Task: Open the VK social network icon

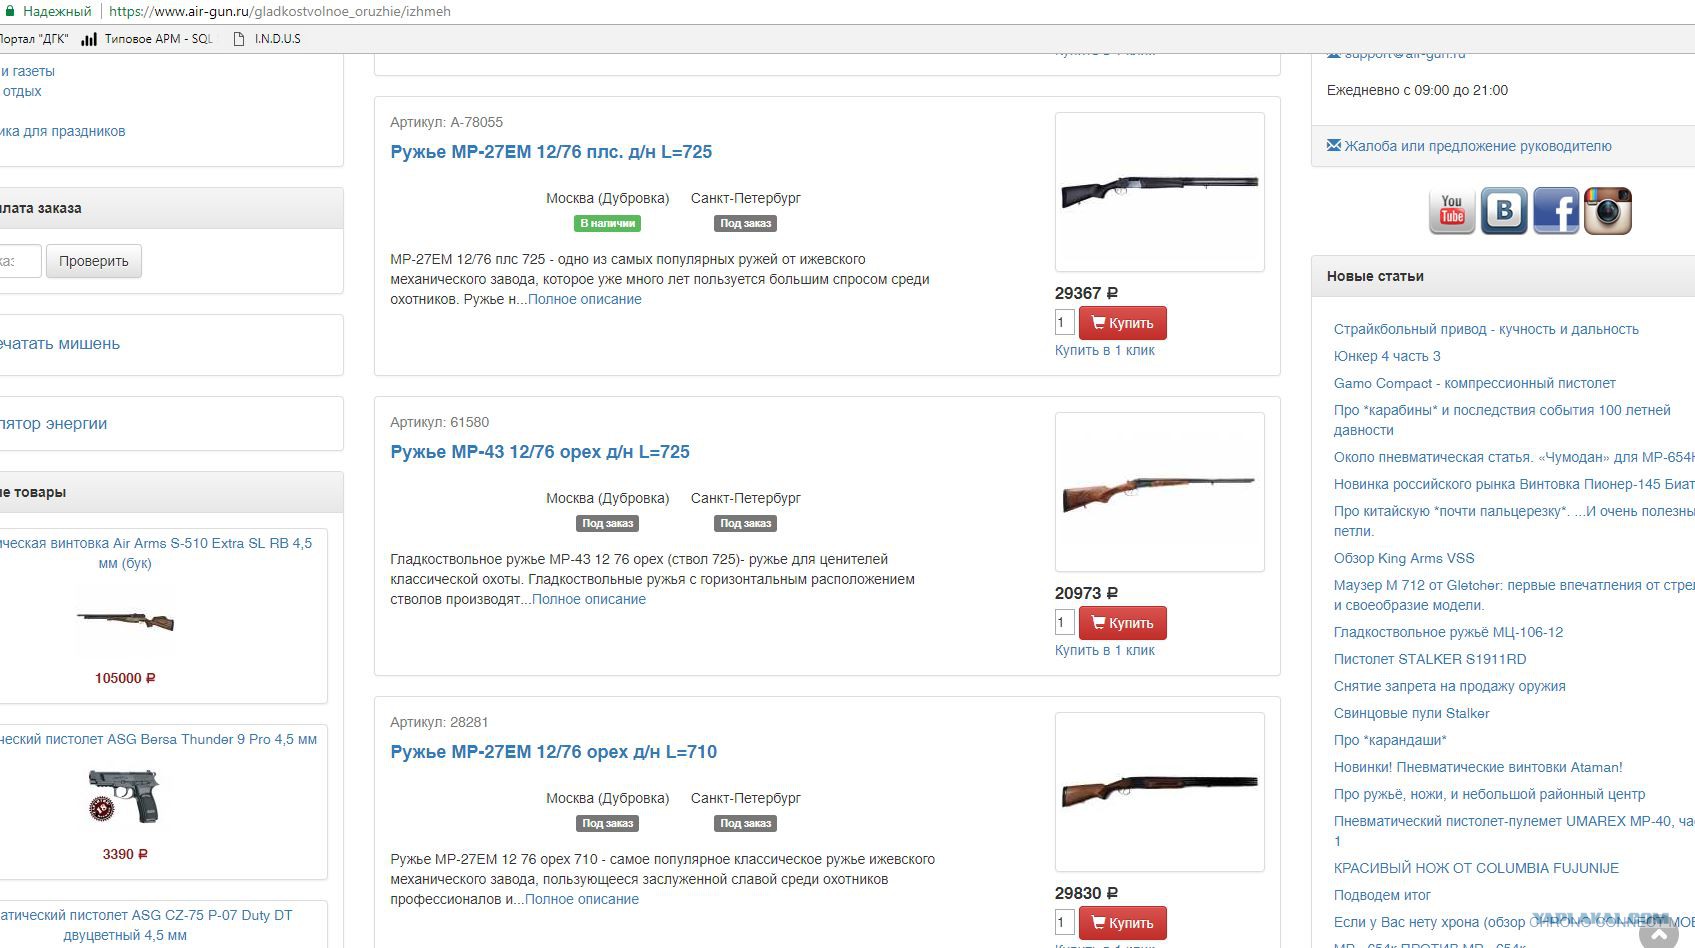Action: [x=1504, y=211]
